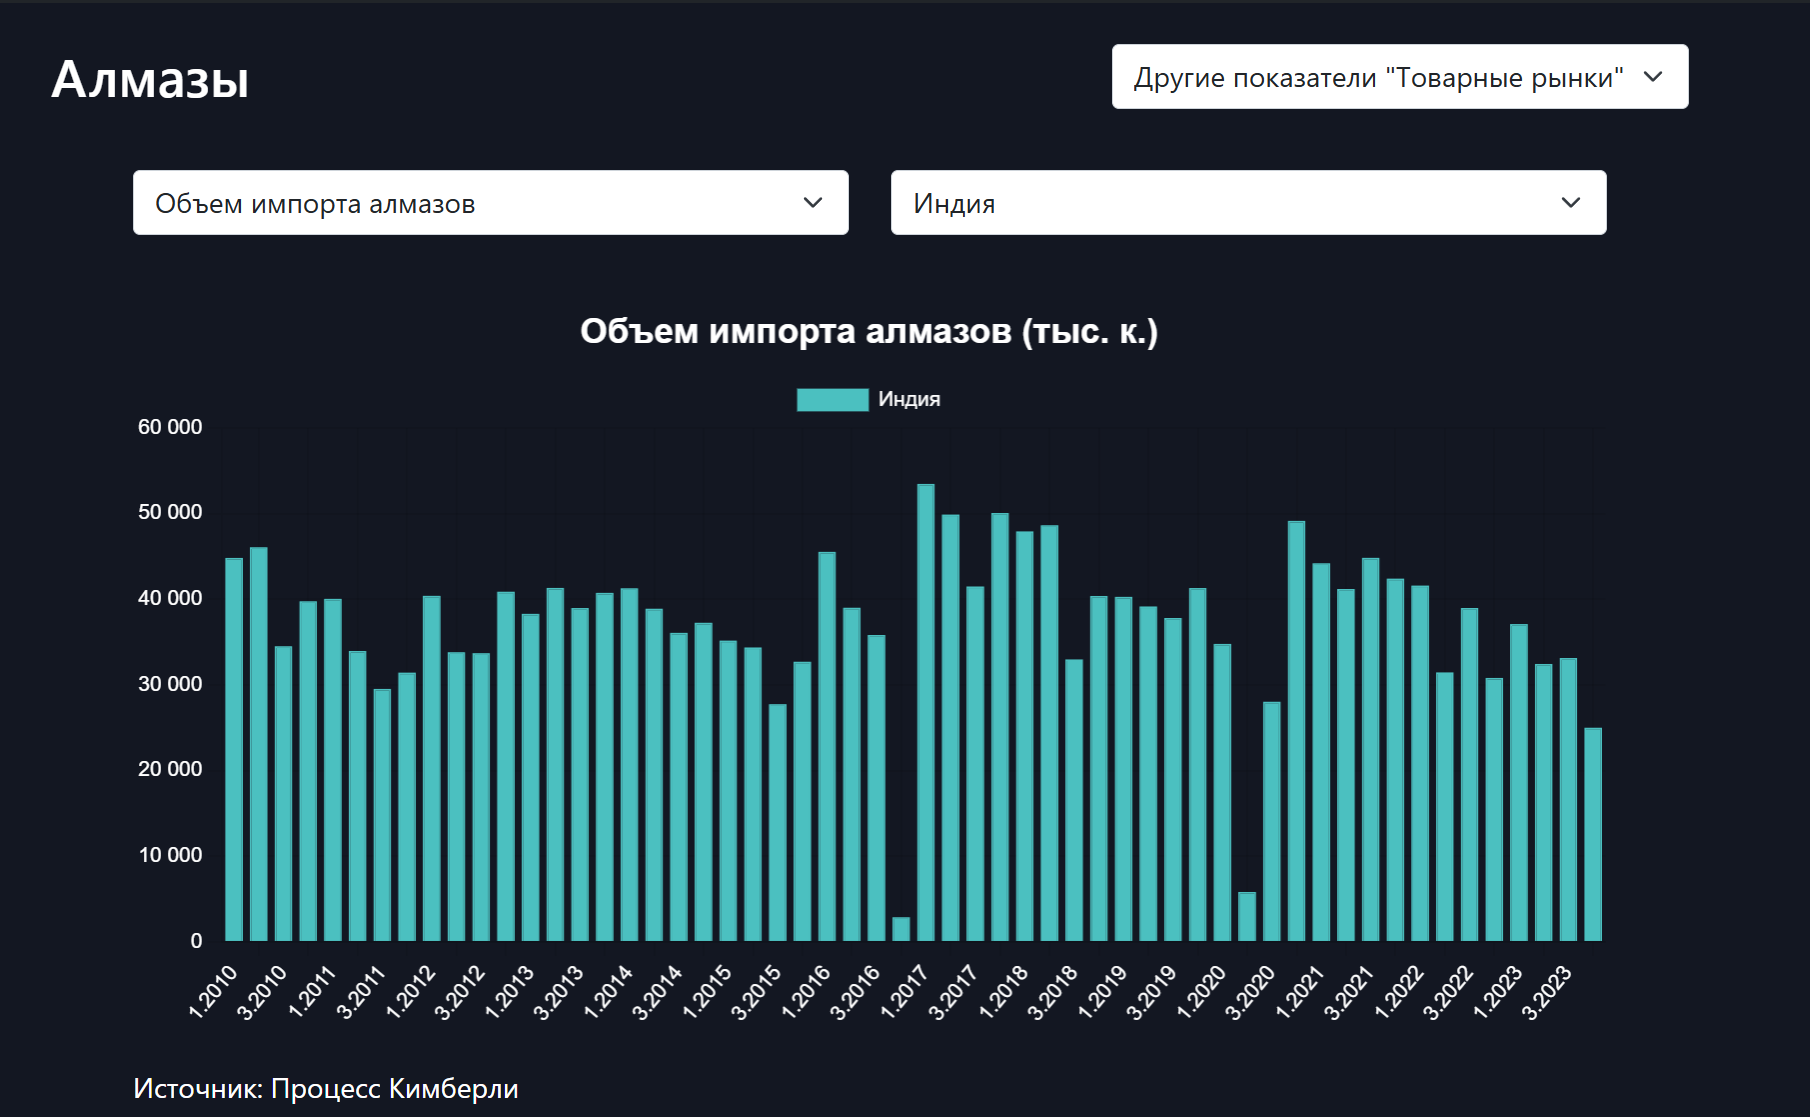
Task: Open the 'Индия' country dropdown
Action: tap(1249, 203)
